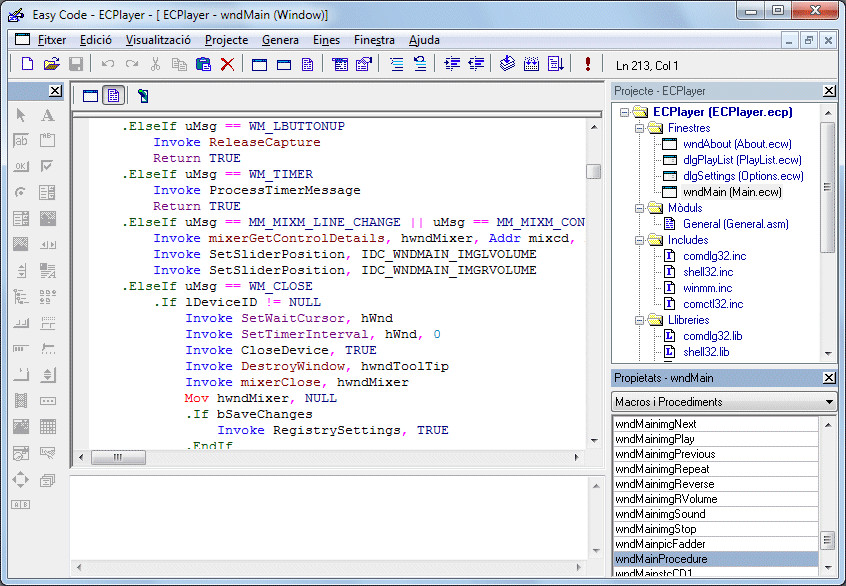Viewport: 846px width, 586px height.
Task: Select comdlg32.lib under Llibreries
Action: pos(712,336)
